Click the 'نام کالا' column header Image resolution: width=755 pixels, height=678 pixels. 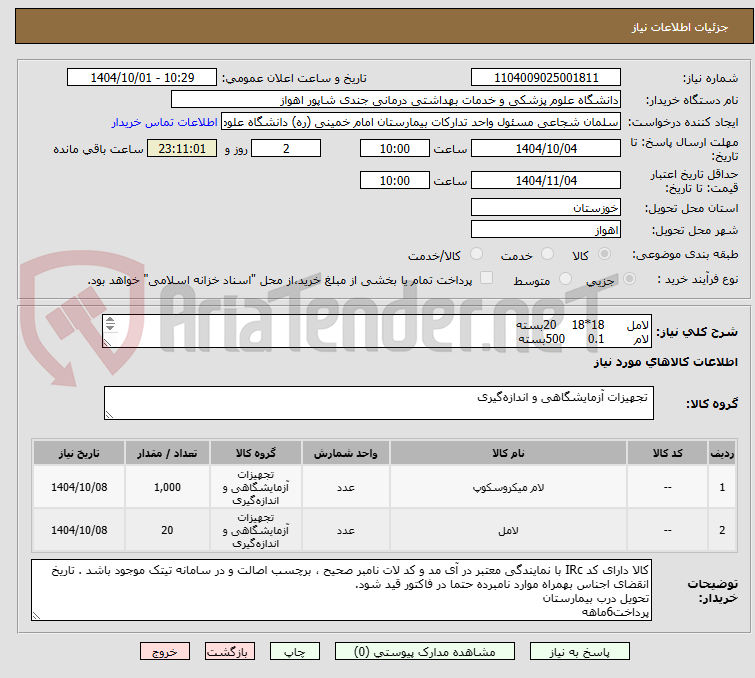tap(508, 453)
